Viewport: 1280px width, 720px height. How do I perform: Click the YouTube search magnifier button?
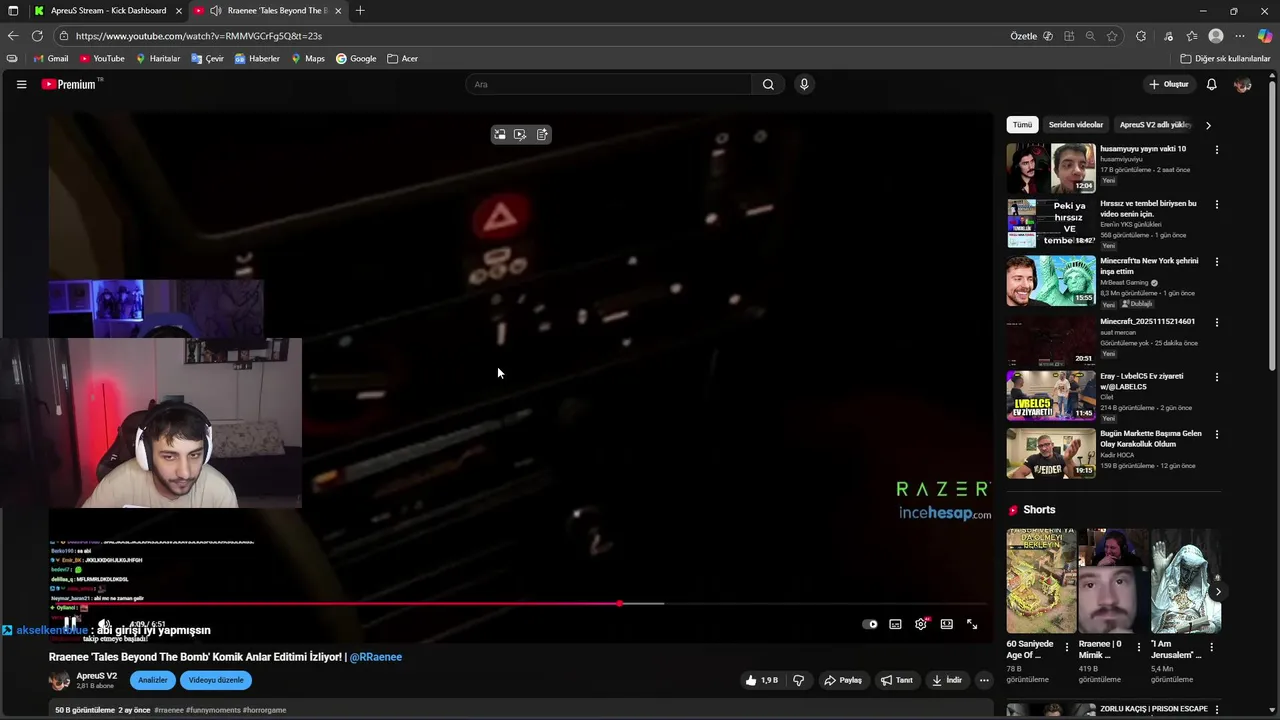(x=768, y=85)
